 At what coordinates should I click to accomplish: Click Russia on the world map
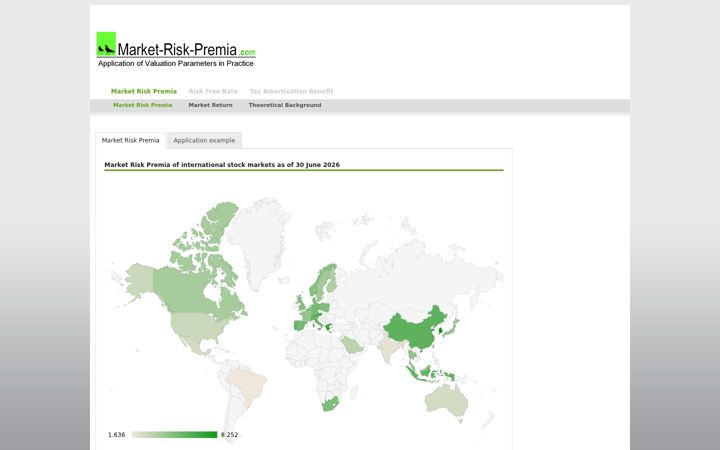[x=413, y=276]
